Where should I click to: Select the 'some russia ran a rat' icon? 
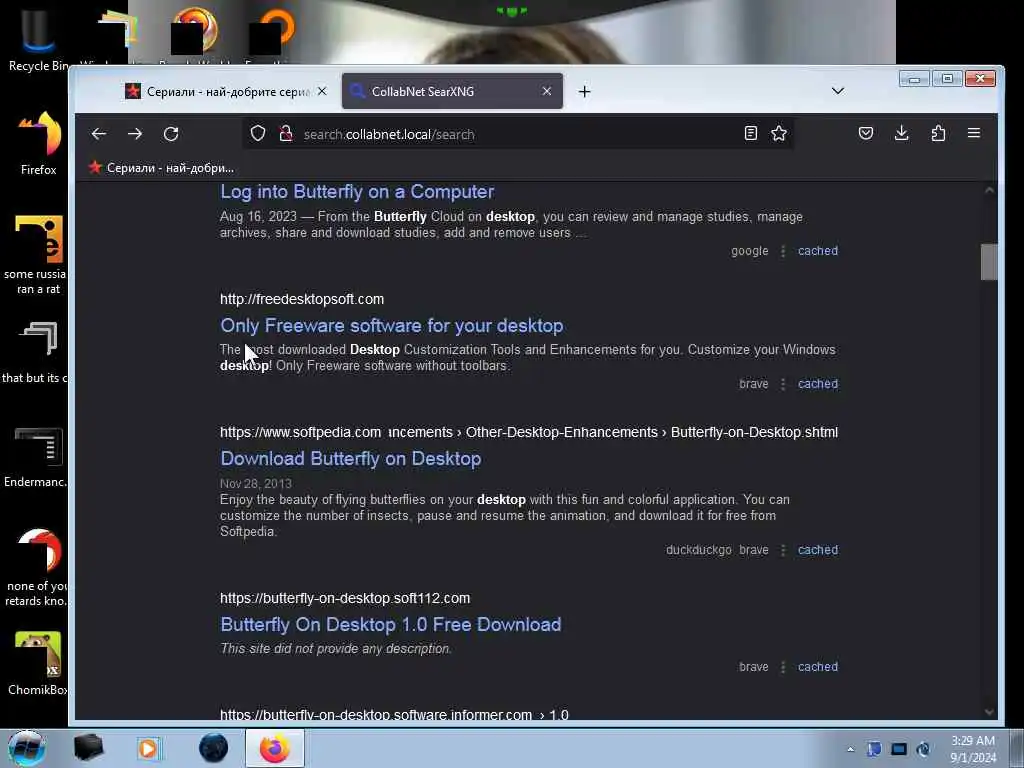coord(37,255)
